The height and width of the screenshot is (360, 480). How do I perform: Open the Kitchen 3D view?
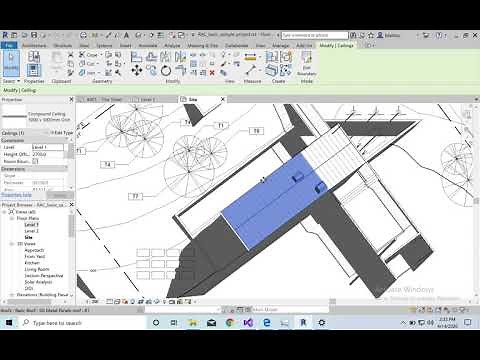(x=32, y=263)
